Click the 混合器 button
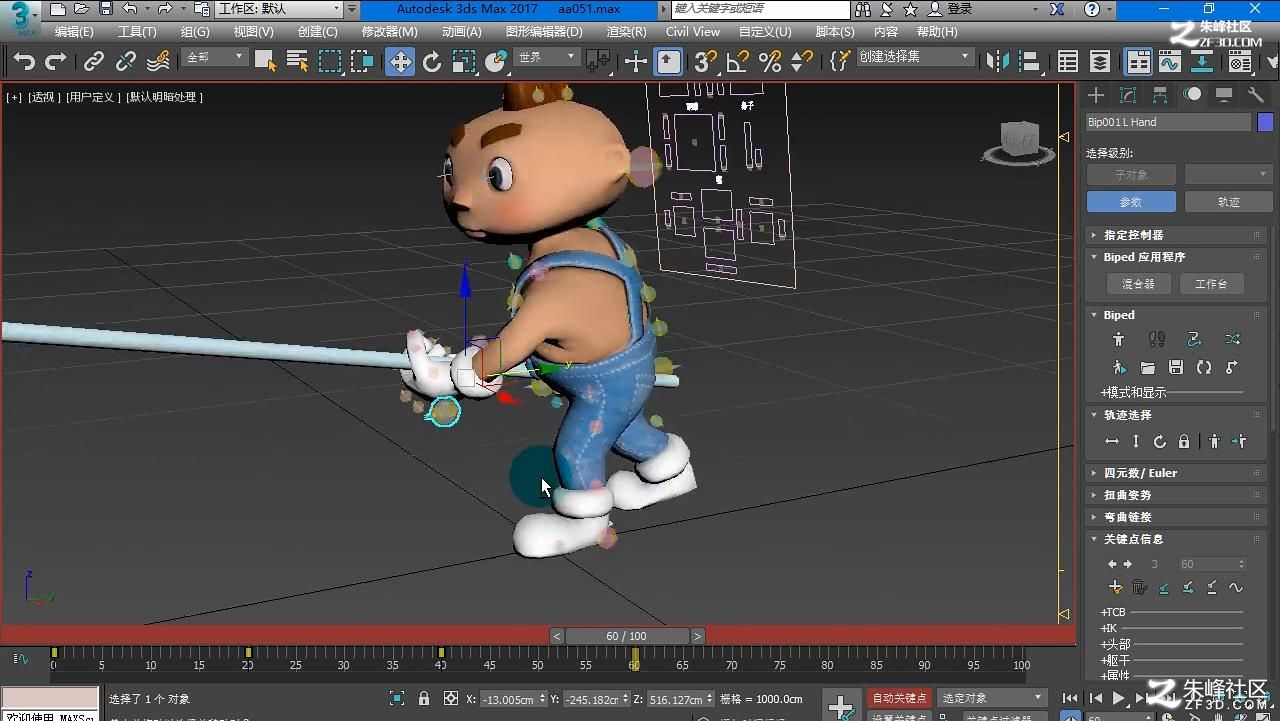1280x721 pixels. (1138, 284)
